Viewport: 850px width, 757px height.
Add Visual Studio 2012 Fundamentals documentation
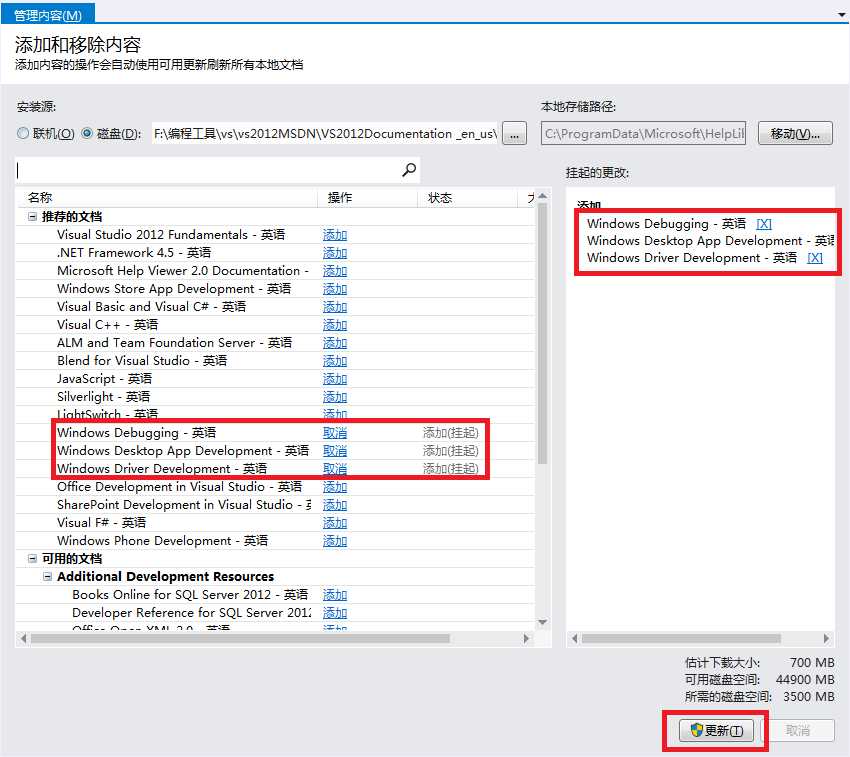pyautogui.click(x=334, y=235)
